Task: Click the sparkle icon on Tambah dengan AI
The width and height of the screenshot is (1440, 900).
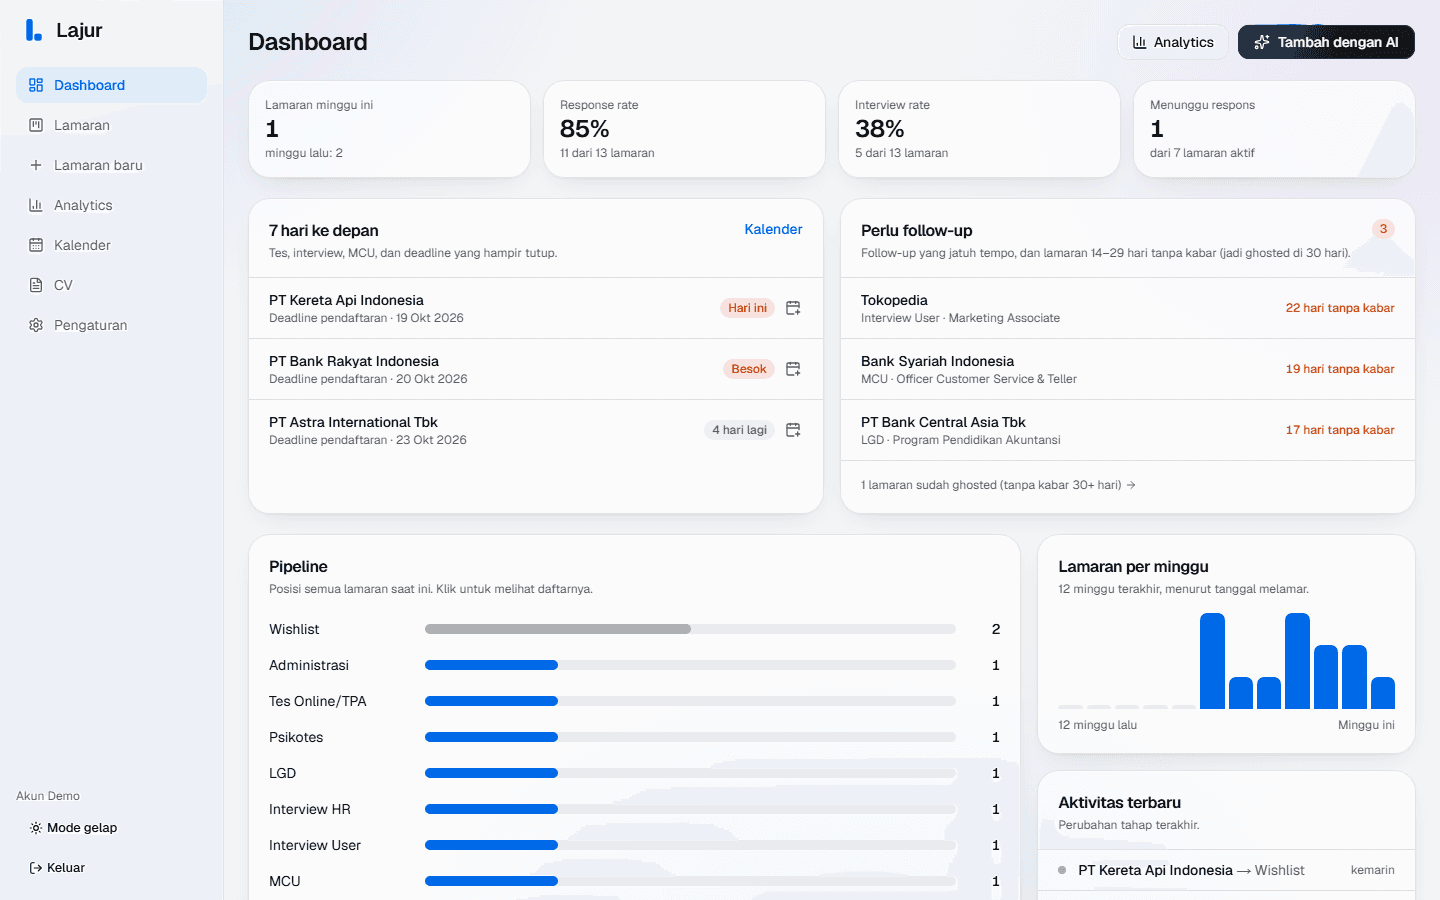Action: [x=1262, y=42]
